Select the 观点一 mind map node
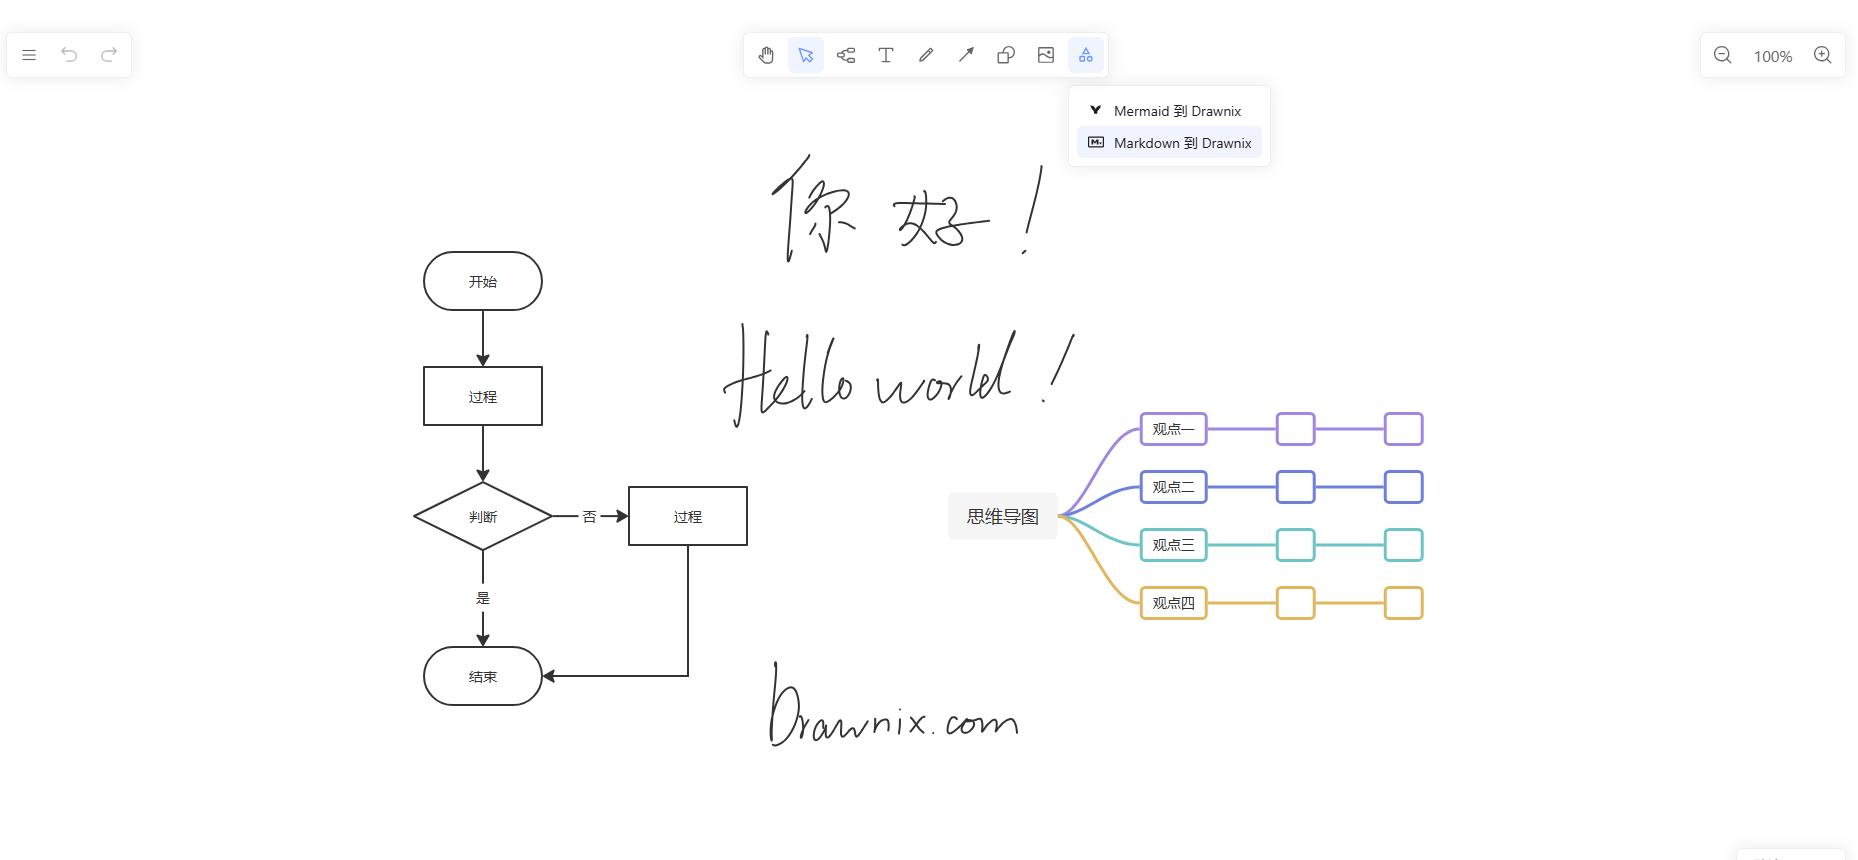 (x=1174, y=429)
